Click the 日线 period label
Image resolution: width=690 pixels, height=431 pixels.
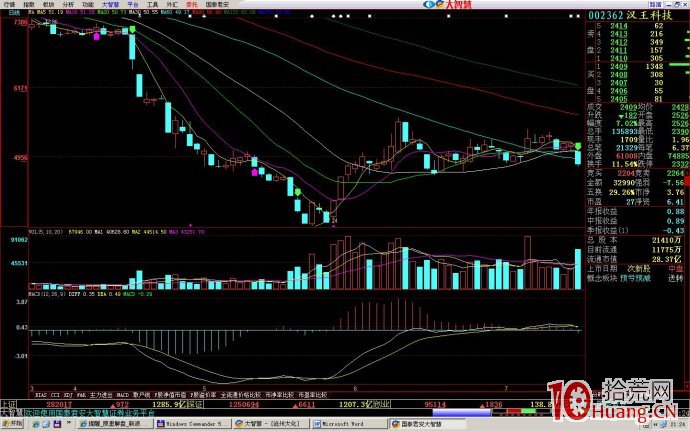click(14, 13)
